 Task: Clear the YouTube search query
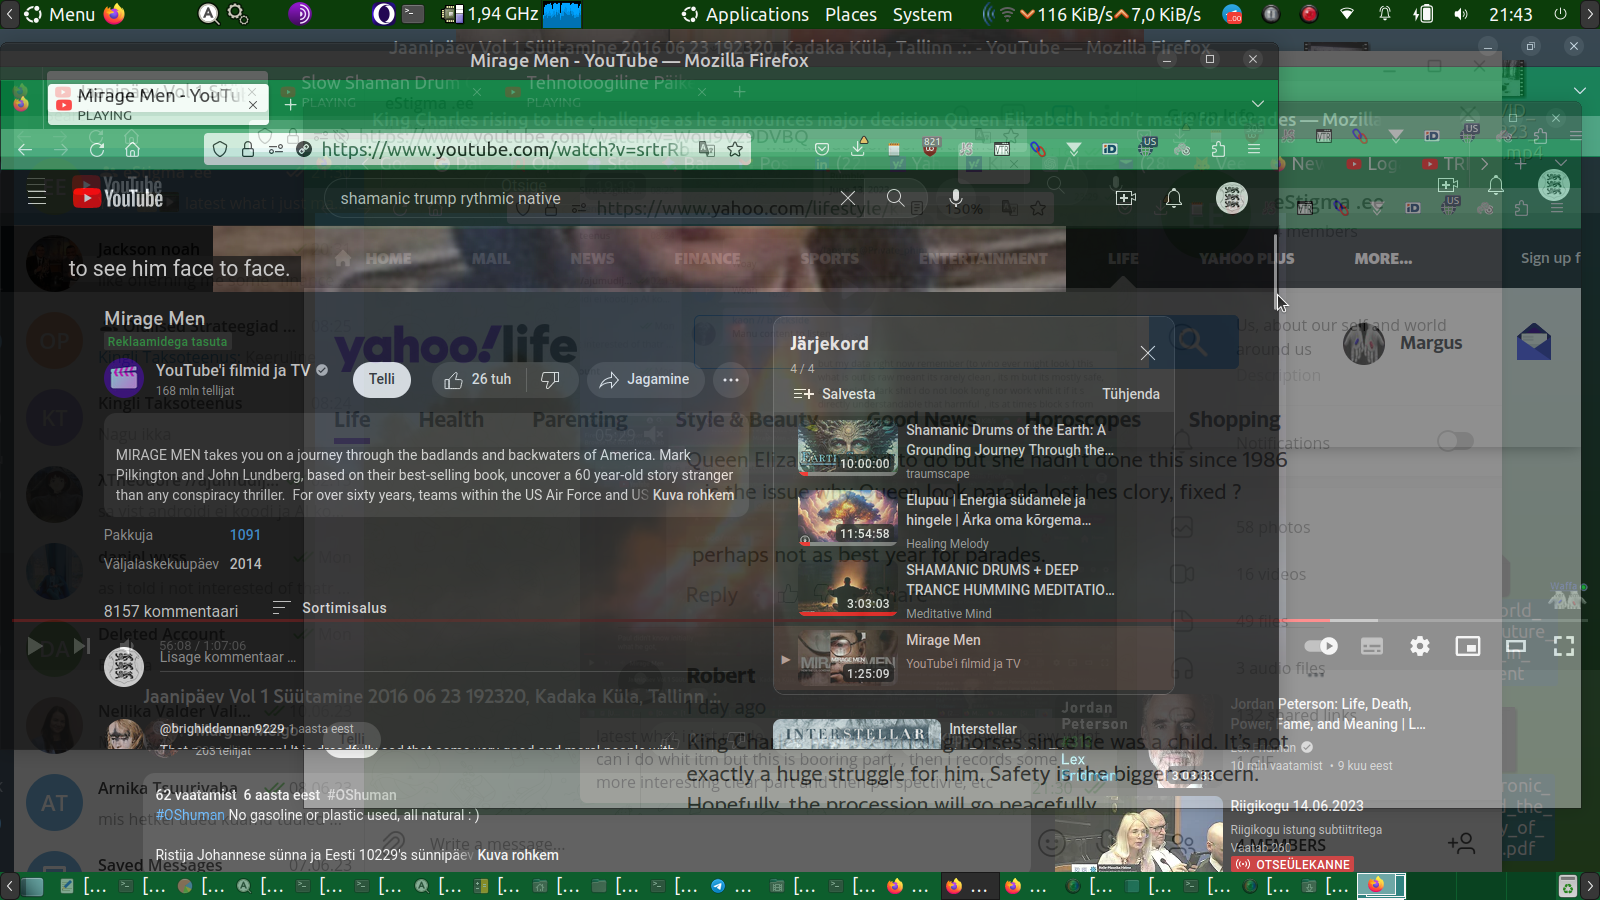click(848, 198)
